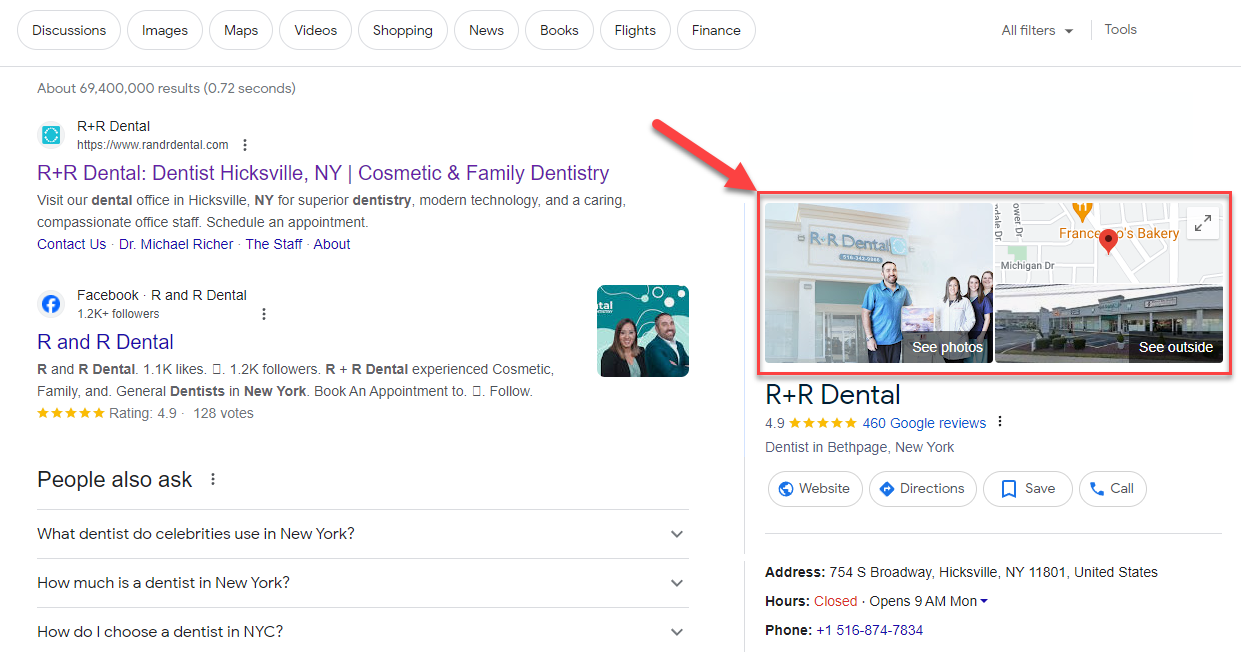The image size is (1241, 652).
Task: Switch to the Images filter
Action: tap(165, 30)
